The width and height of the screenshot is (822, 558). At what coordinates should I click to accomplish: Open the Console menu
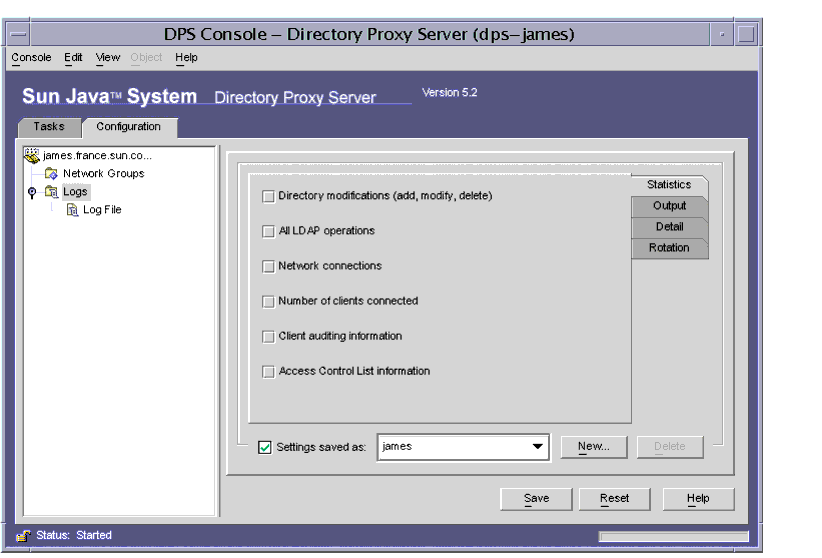pyautogui.click(x=31, y=58)
